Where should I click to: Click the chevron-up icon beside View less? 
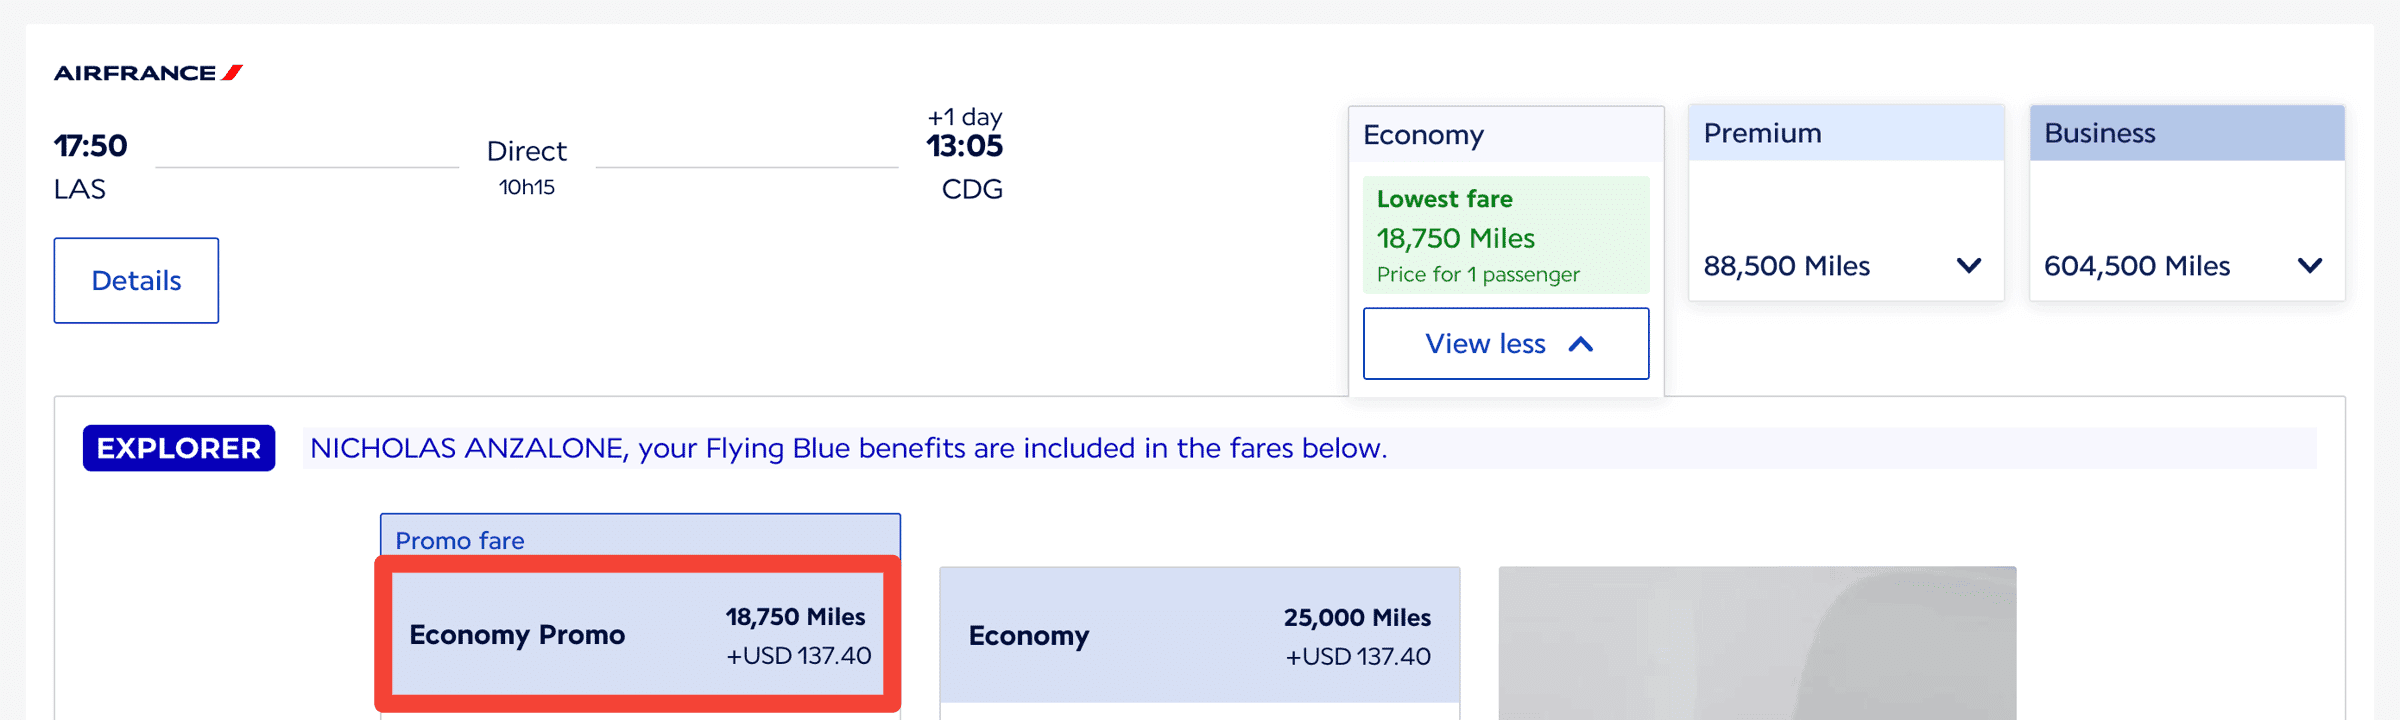[x=1581, y=344]
